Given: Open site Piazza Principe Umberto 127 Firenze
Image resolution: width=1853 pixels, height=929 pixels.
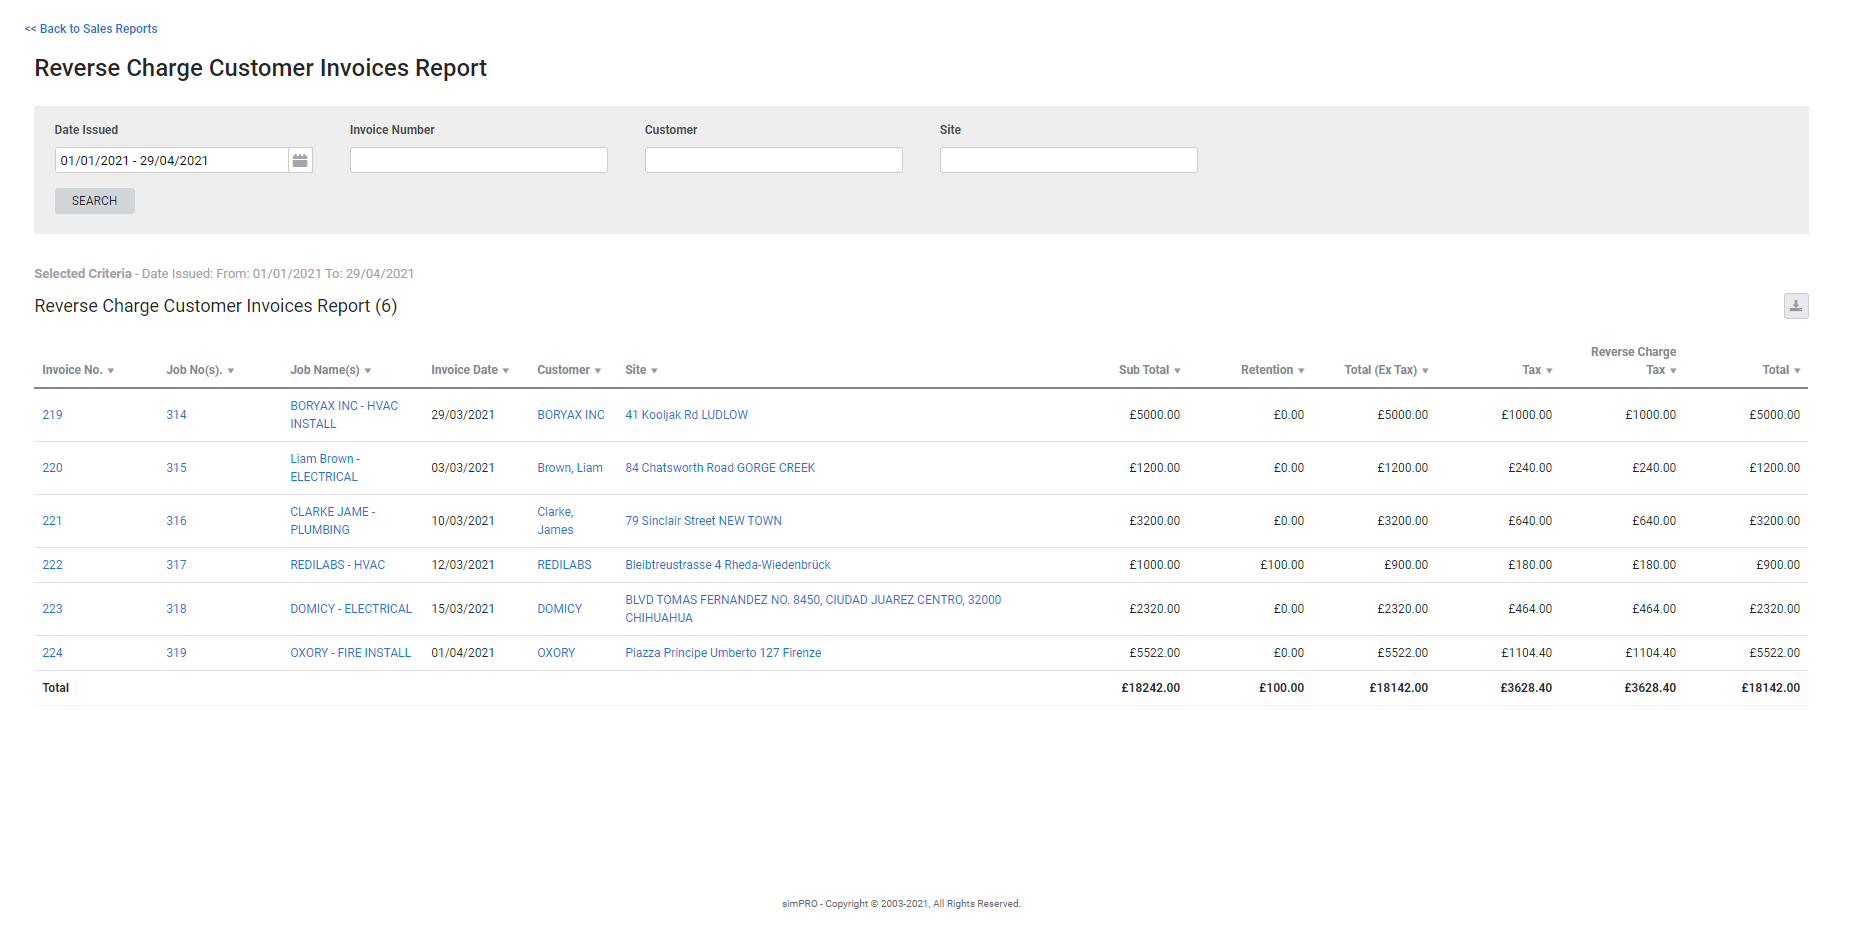Looking at the screenshot, I should (723, 653).
